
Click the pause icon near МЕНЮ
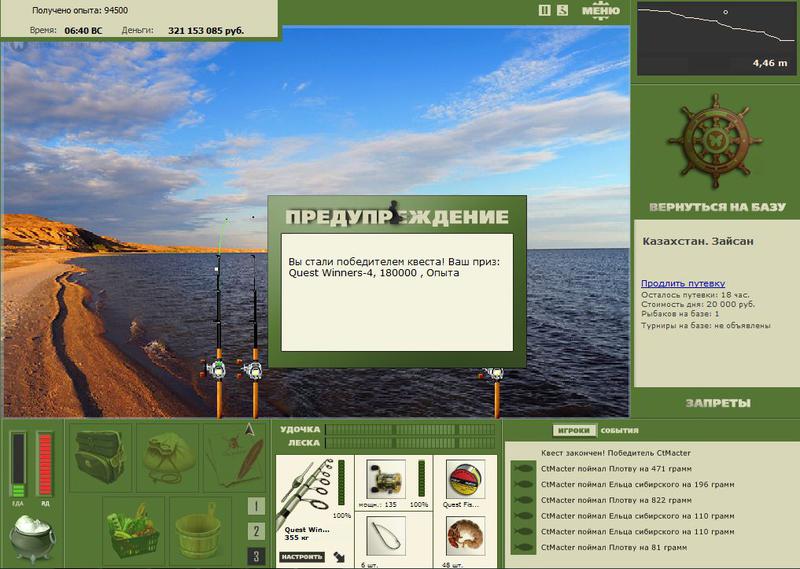coord(544,10)
